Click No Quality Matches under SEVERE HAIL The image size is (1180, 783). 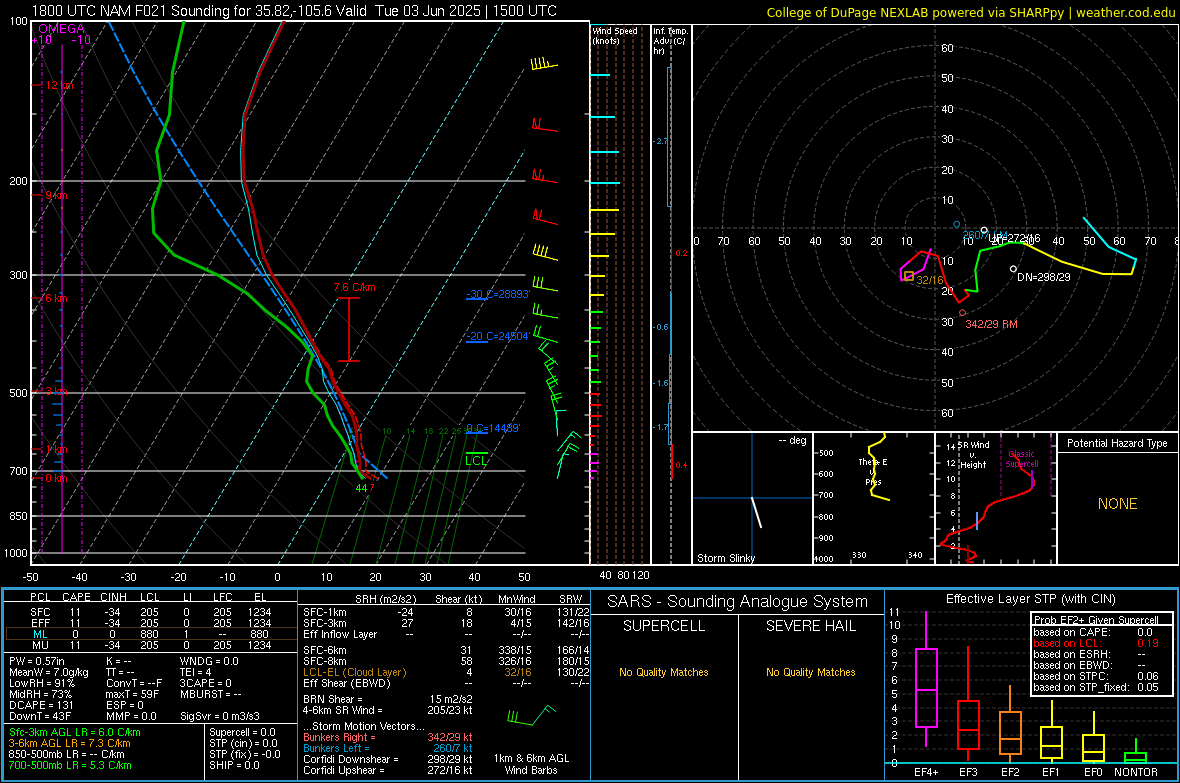(810, 672)
